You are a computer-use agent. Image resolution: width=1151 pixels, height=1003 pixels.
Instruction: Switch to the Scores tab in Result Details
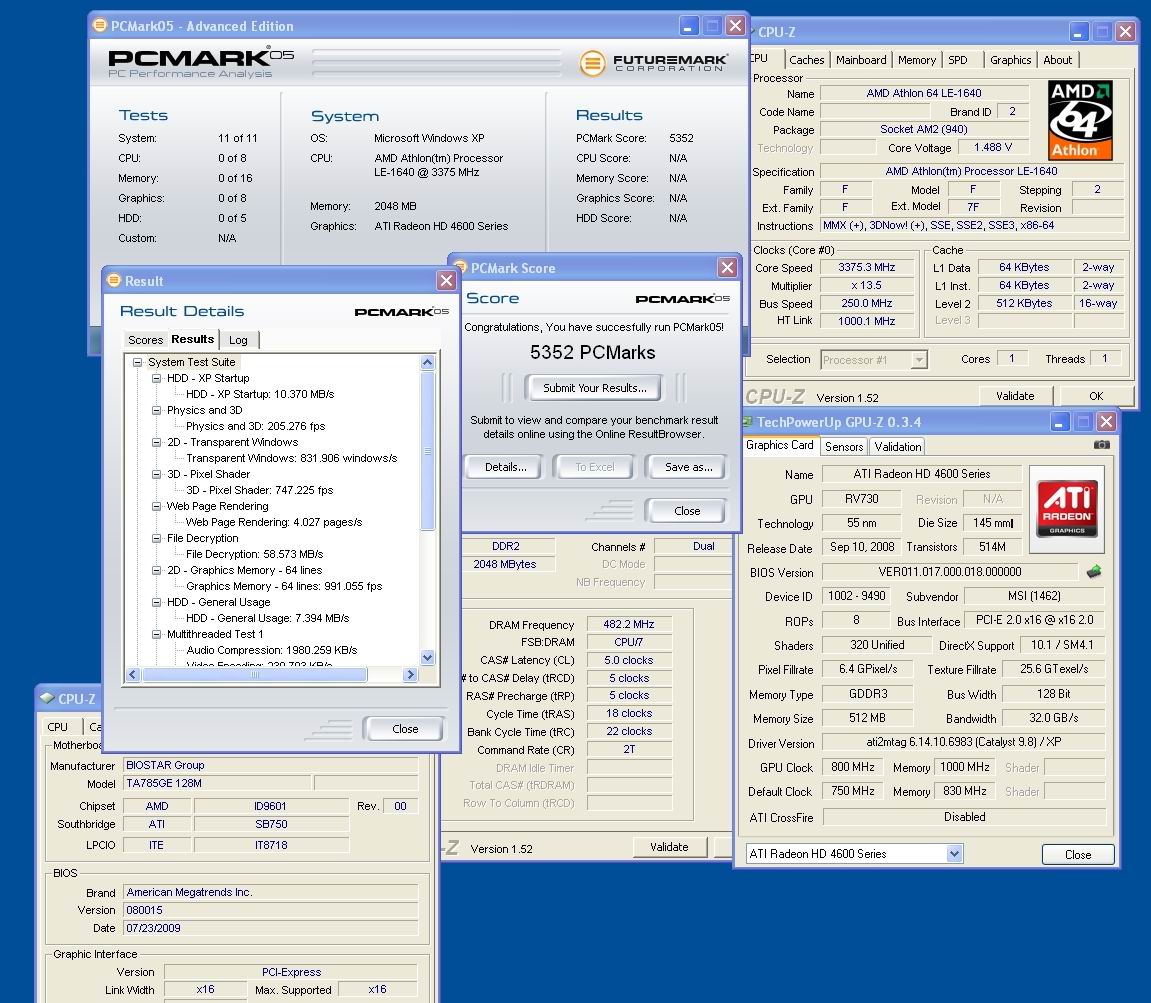145,340
